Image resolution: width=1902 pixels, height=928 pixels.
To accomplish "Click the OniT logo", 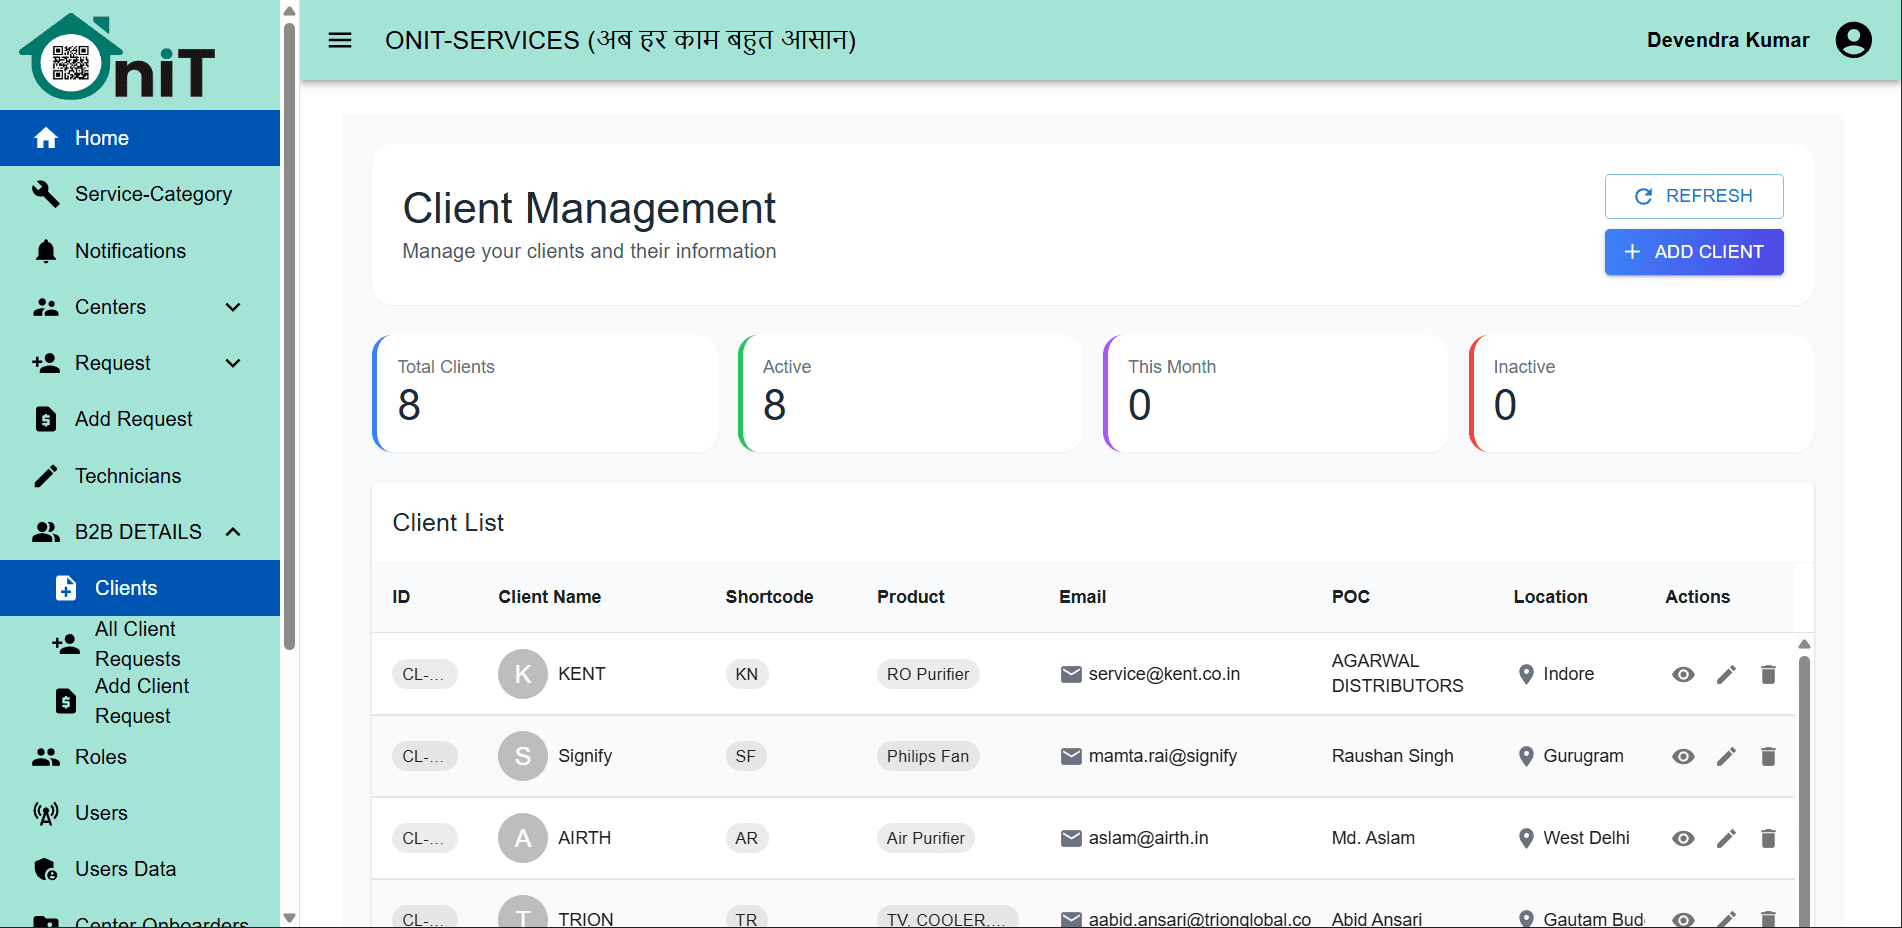I will [x=118, y=57].
